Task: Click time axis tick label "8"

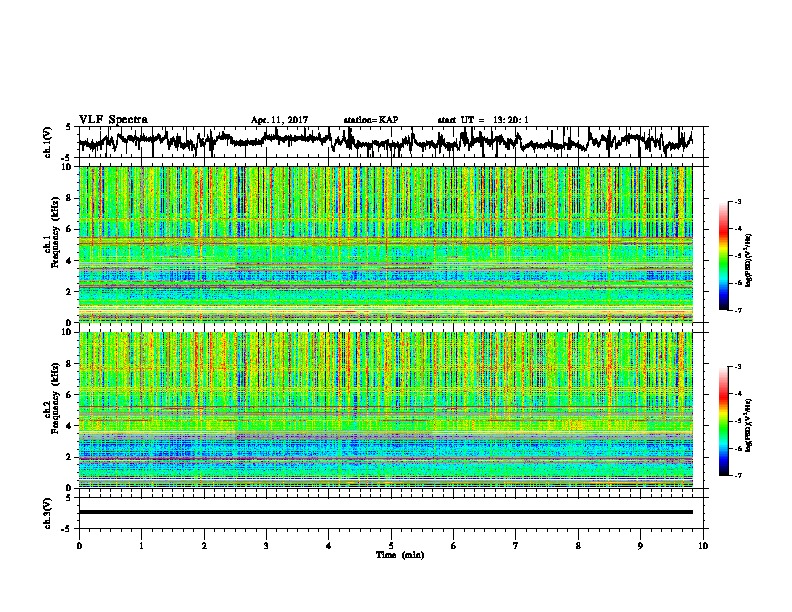Action: coord(578,545)
